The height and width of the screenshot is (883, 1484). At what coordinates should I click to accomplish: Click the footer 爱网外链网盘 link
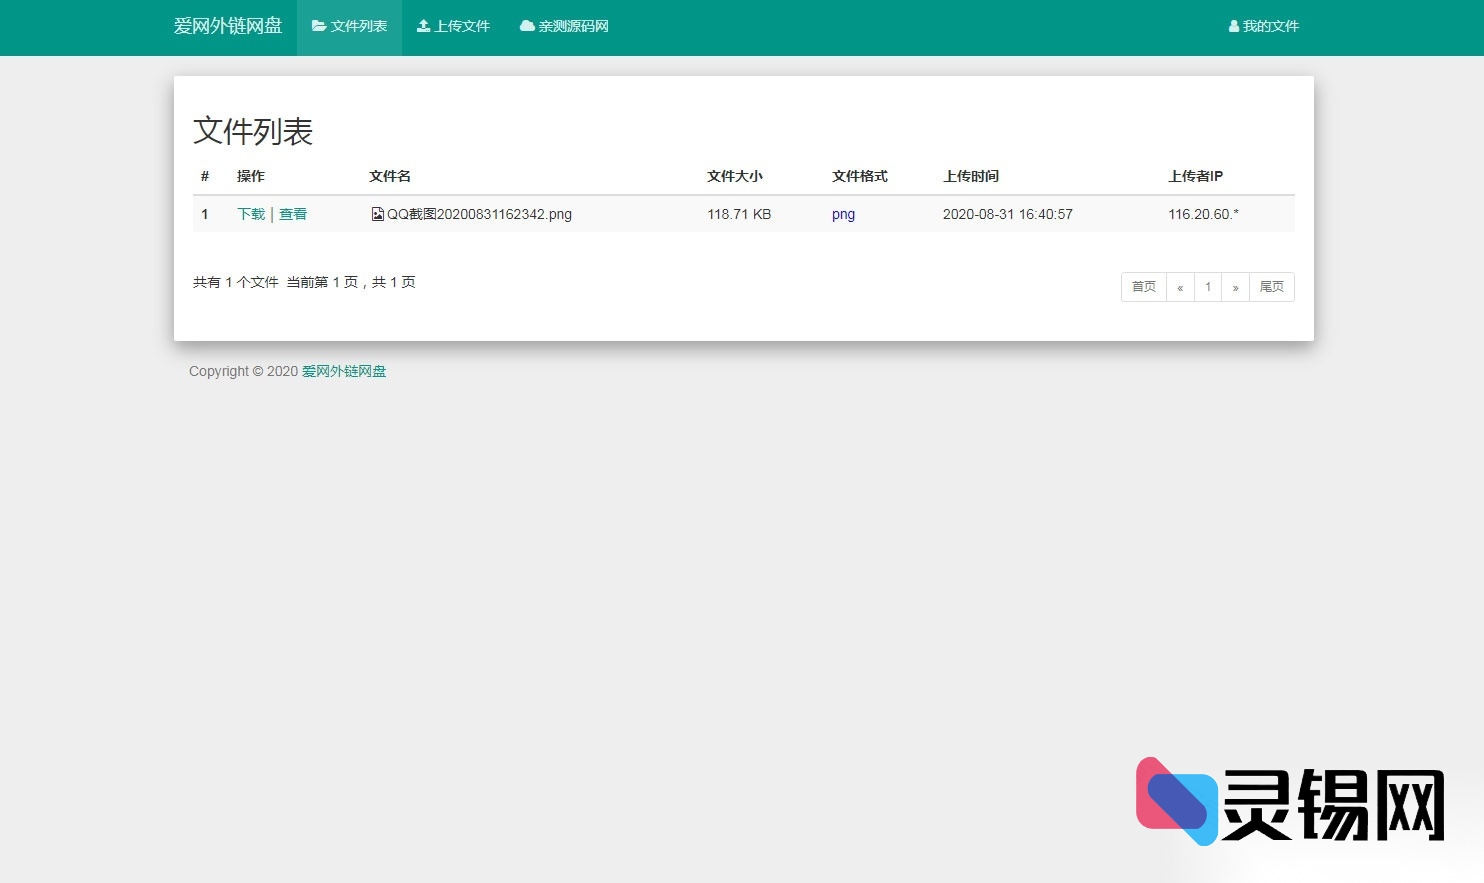pos(344,371)
